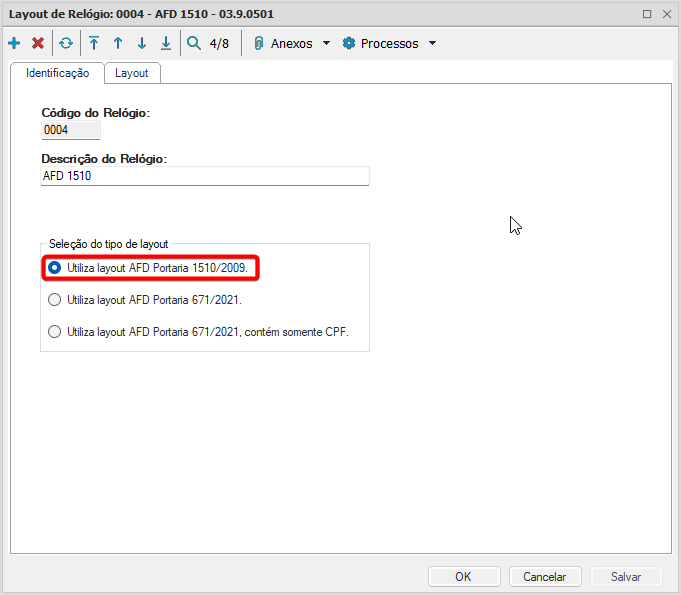This screenshot has width=681, height=595.
Task: Switch to the Layout tab
Action: 132,73
